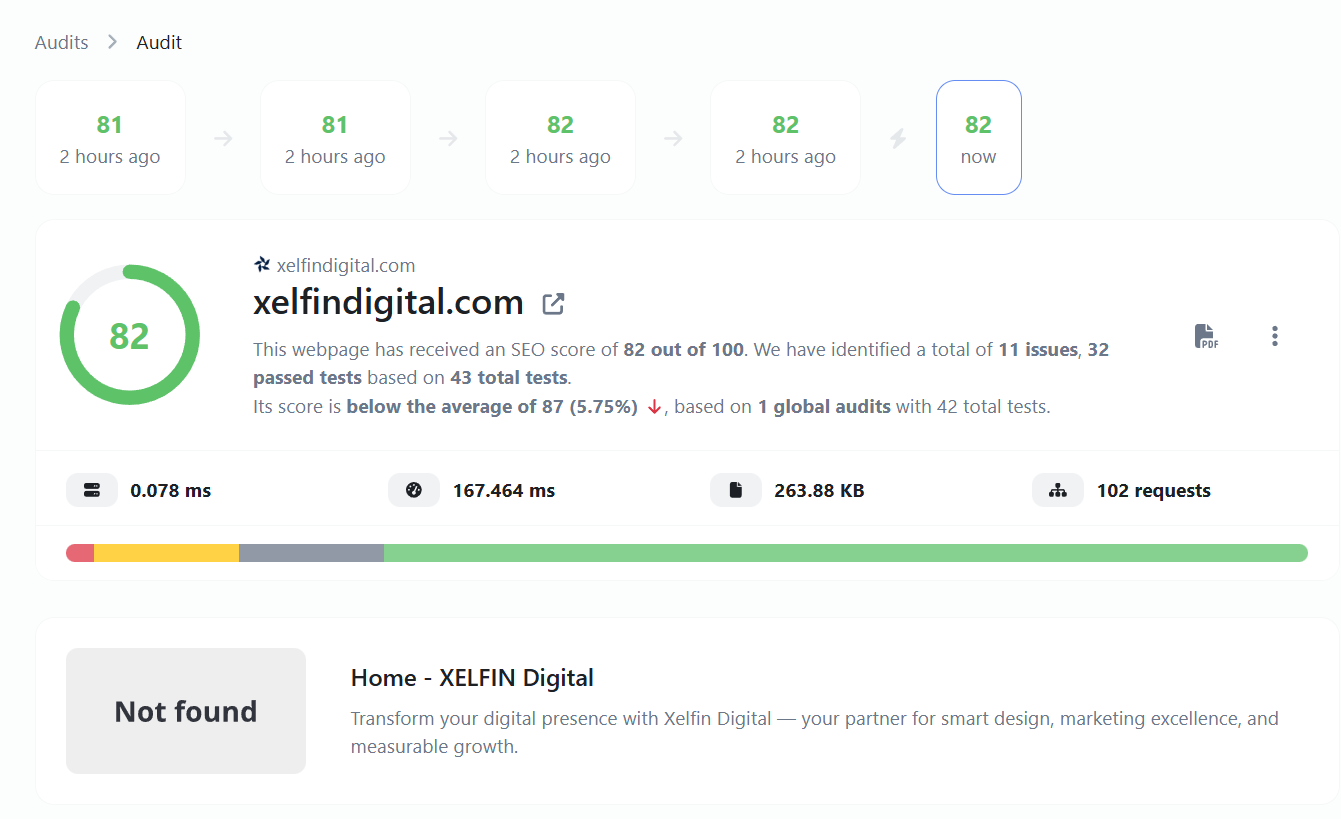This screenshot has height=819, width=1341.
Task: Click the speedometer icon next to 167.464 ms
Action: 413,490
